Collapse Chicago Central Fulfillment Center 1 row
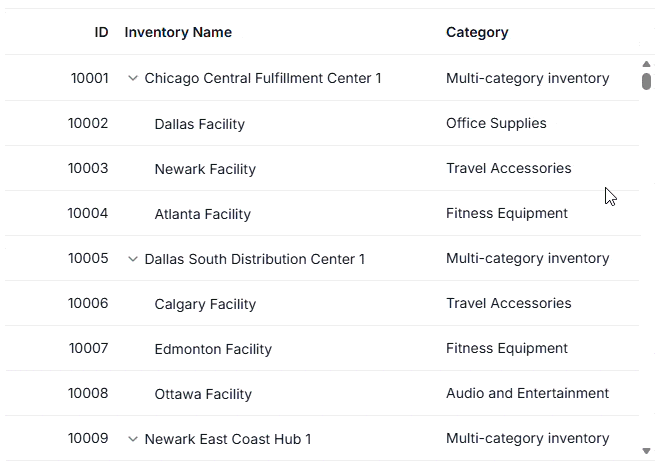The width and height of the screenshot is (664, 470). (x=133, y=78)
